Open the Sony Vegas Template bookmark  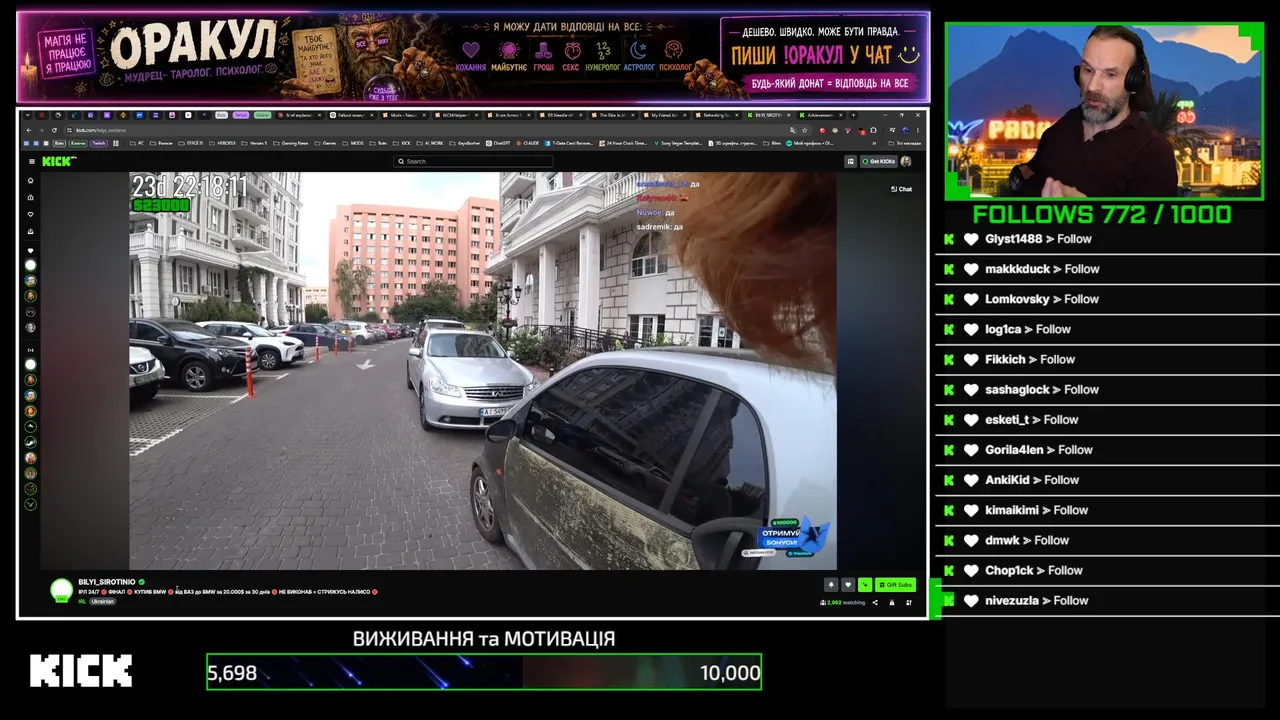click(679, 143)
